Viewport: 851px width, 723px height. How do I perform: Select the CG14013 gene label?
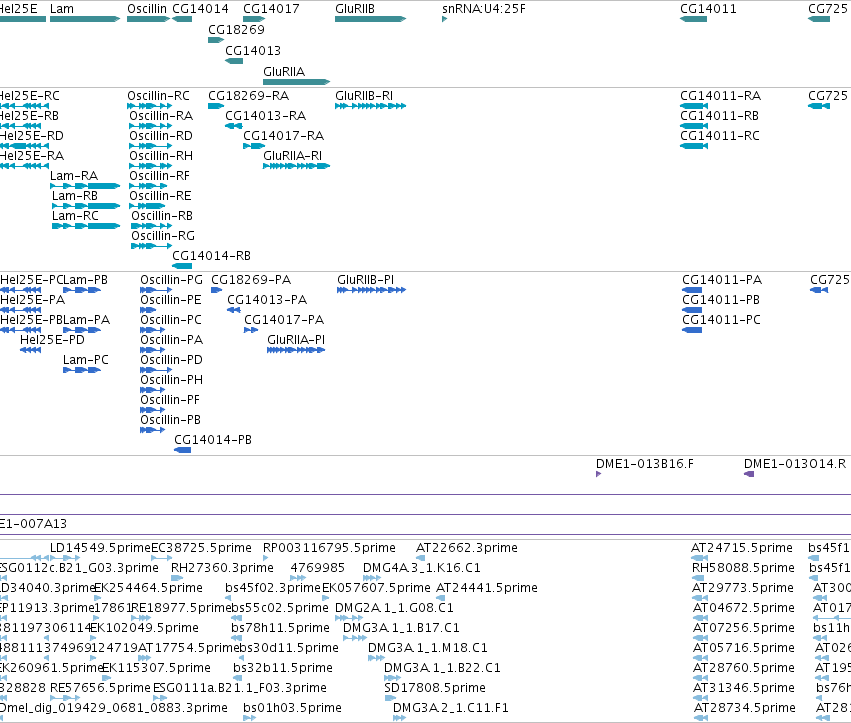pos(253,50)
